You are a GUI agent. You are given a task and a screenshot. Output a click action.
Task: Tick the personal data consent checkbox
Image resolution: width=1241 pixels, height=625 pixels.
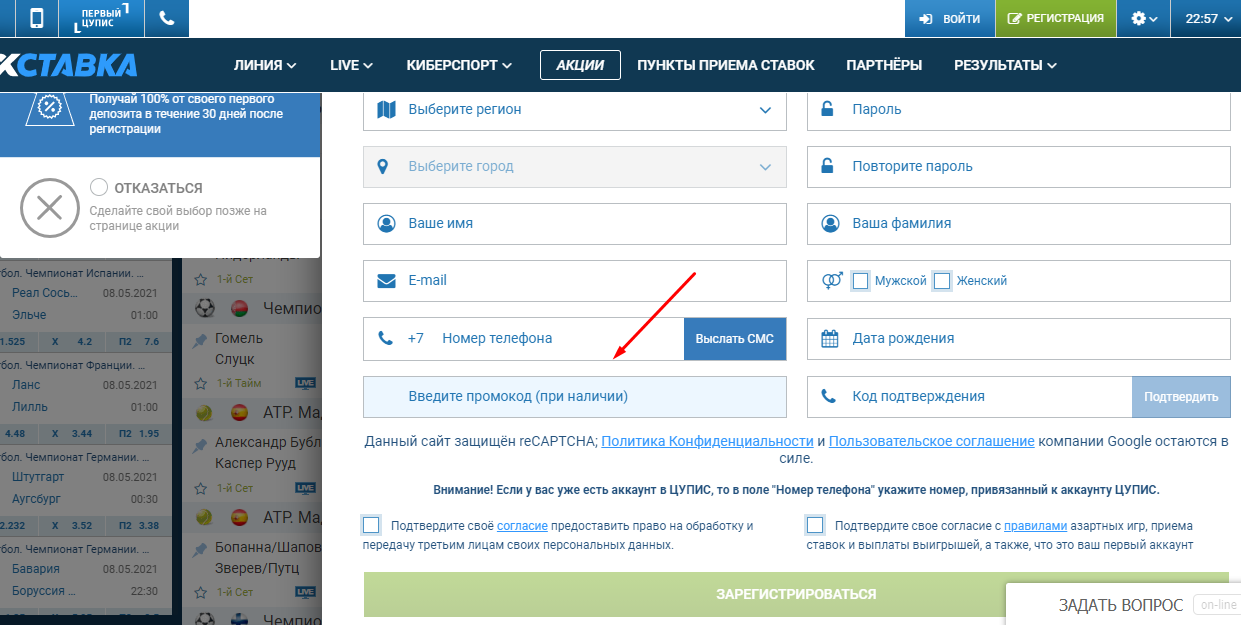[x=372, y=525]
